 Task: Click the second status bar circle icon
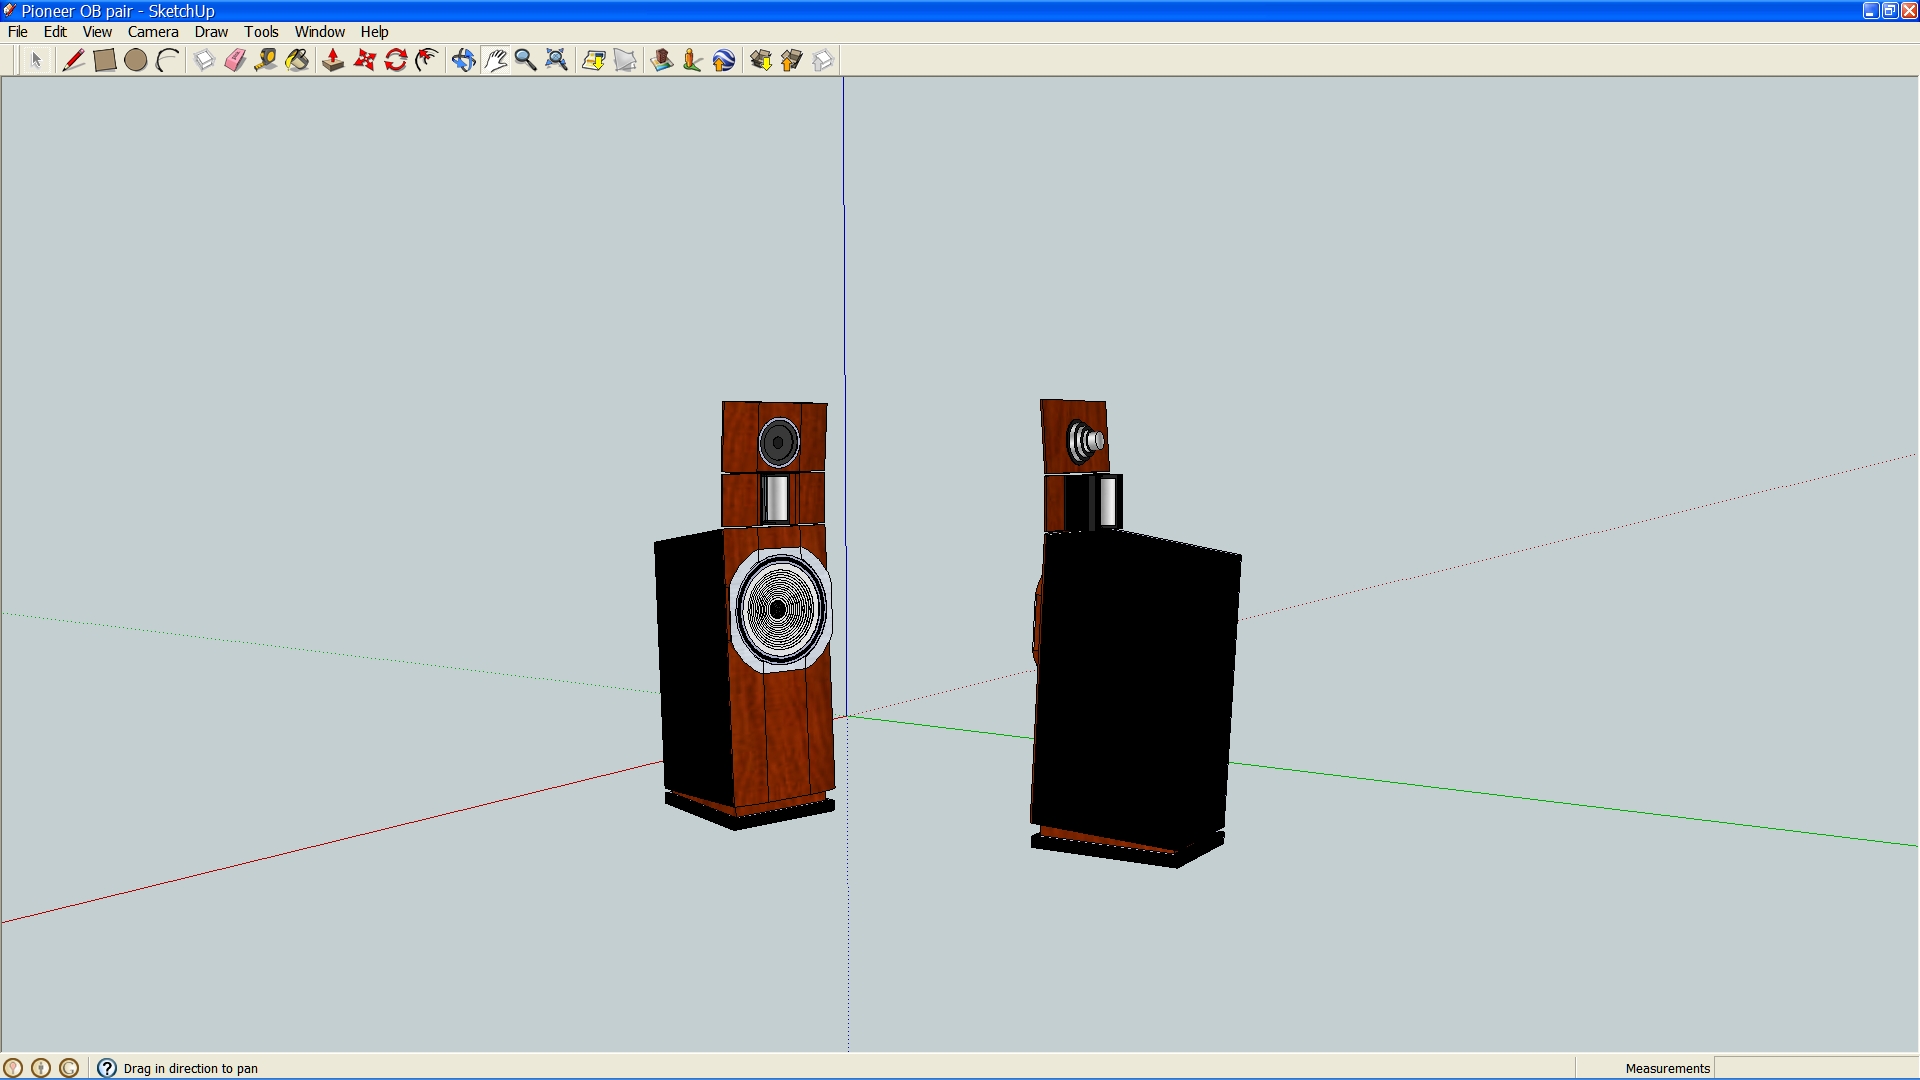41,1068
